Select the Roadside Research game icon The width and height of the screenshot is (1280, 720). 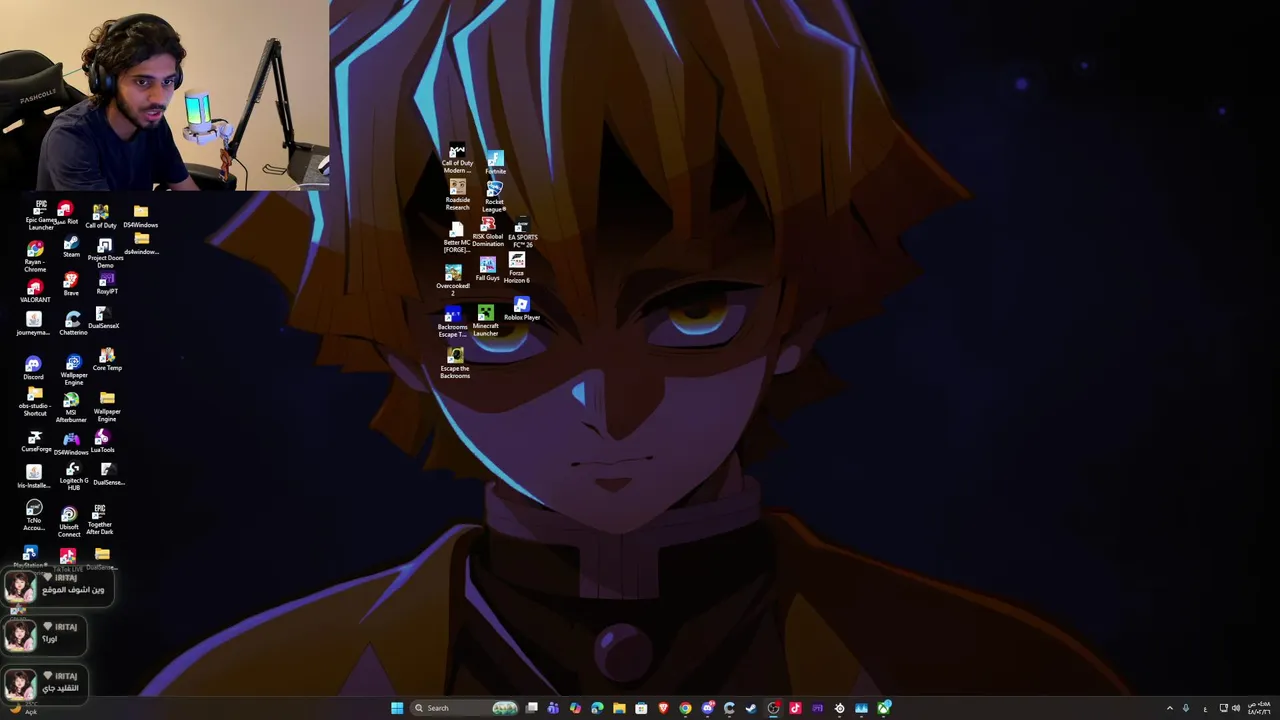(x=457, y=196)
